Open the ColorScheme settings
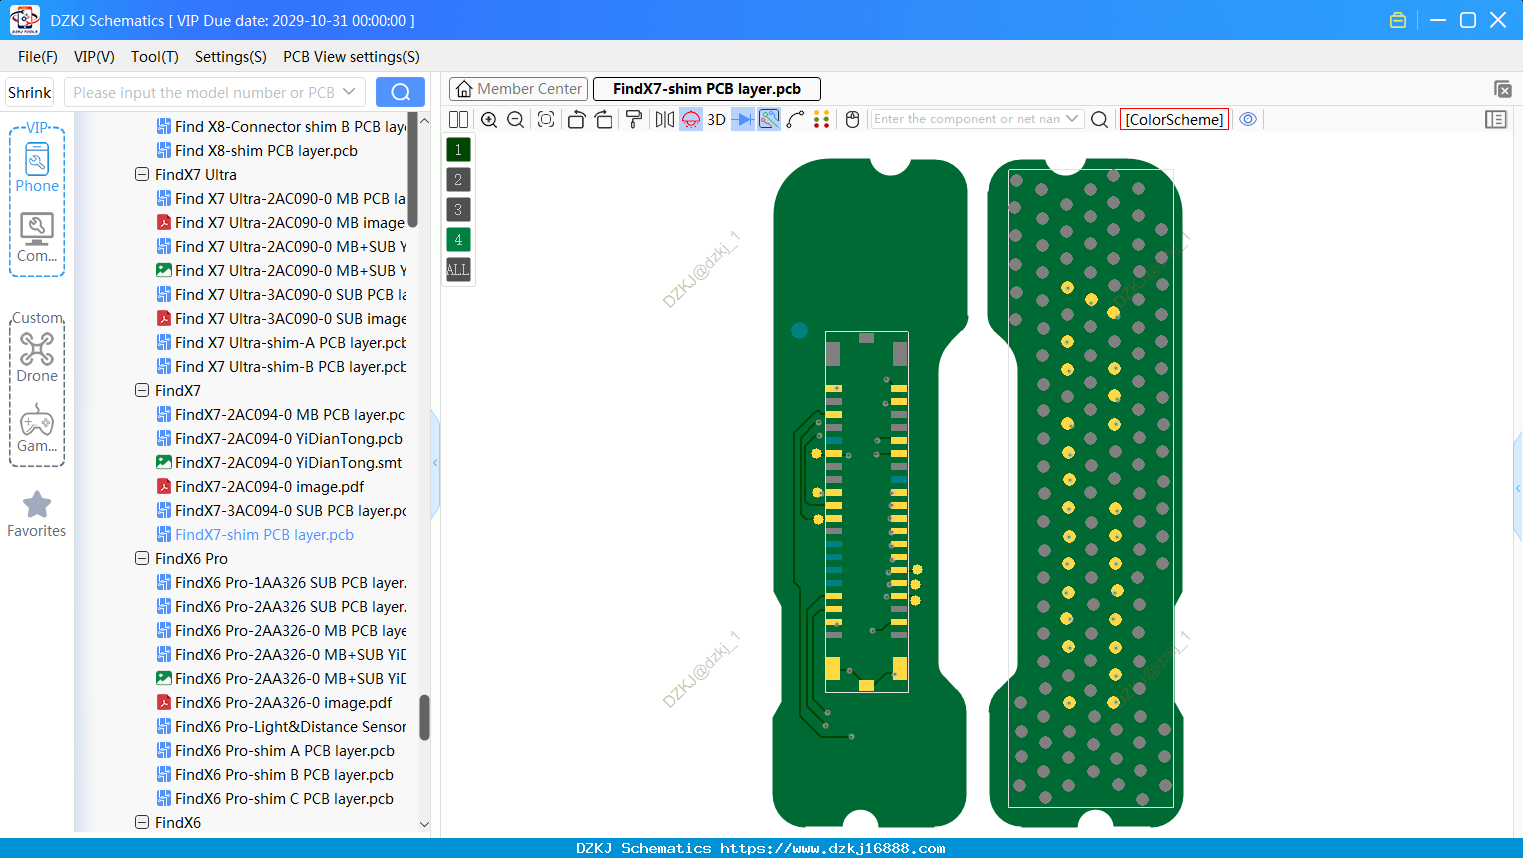The height and width of the screenshot is (858, 1523). click(1174, 119)
